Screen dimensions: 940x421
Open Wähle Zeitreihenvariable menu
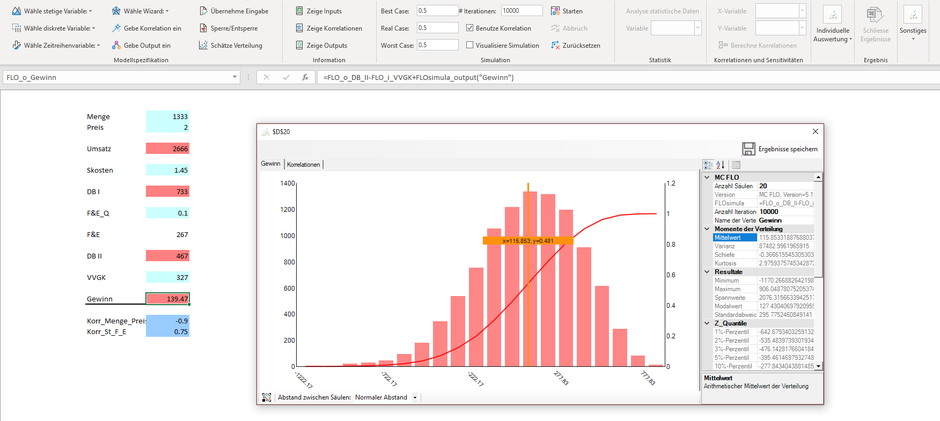56,45
